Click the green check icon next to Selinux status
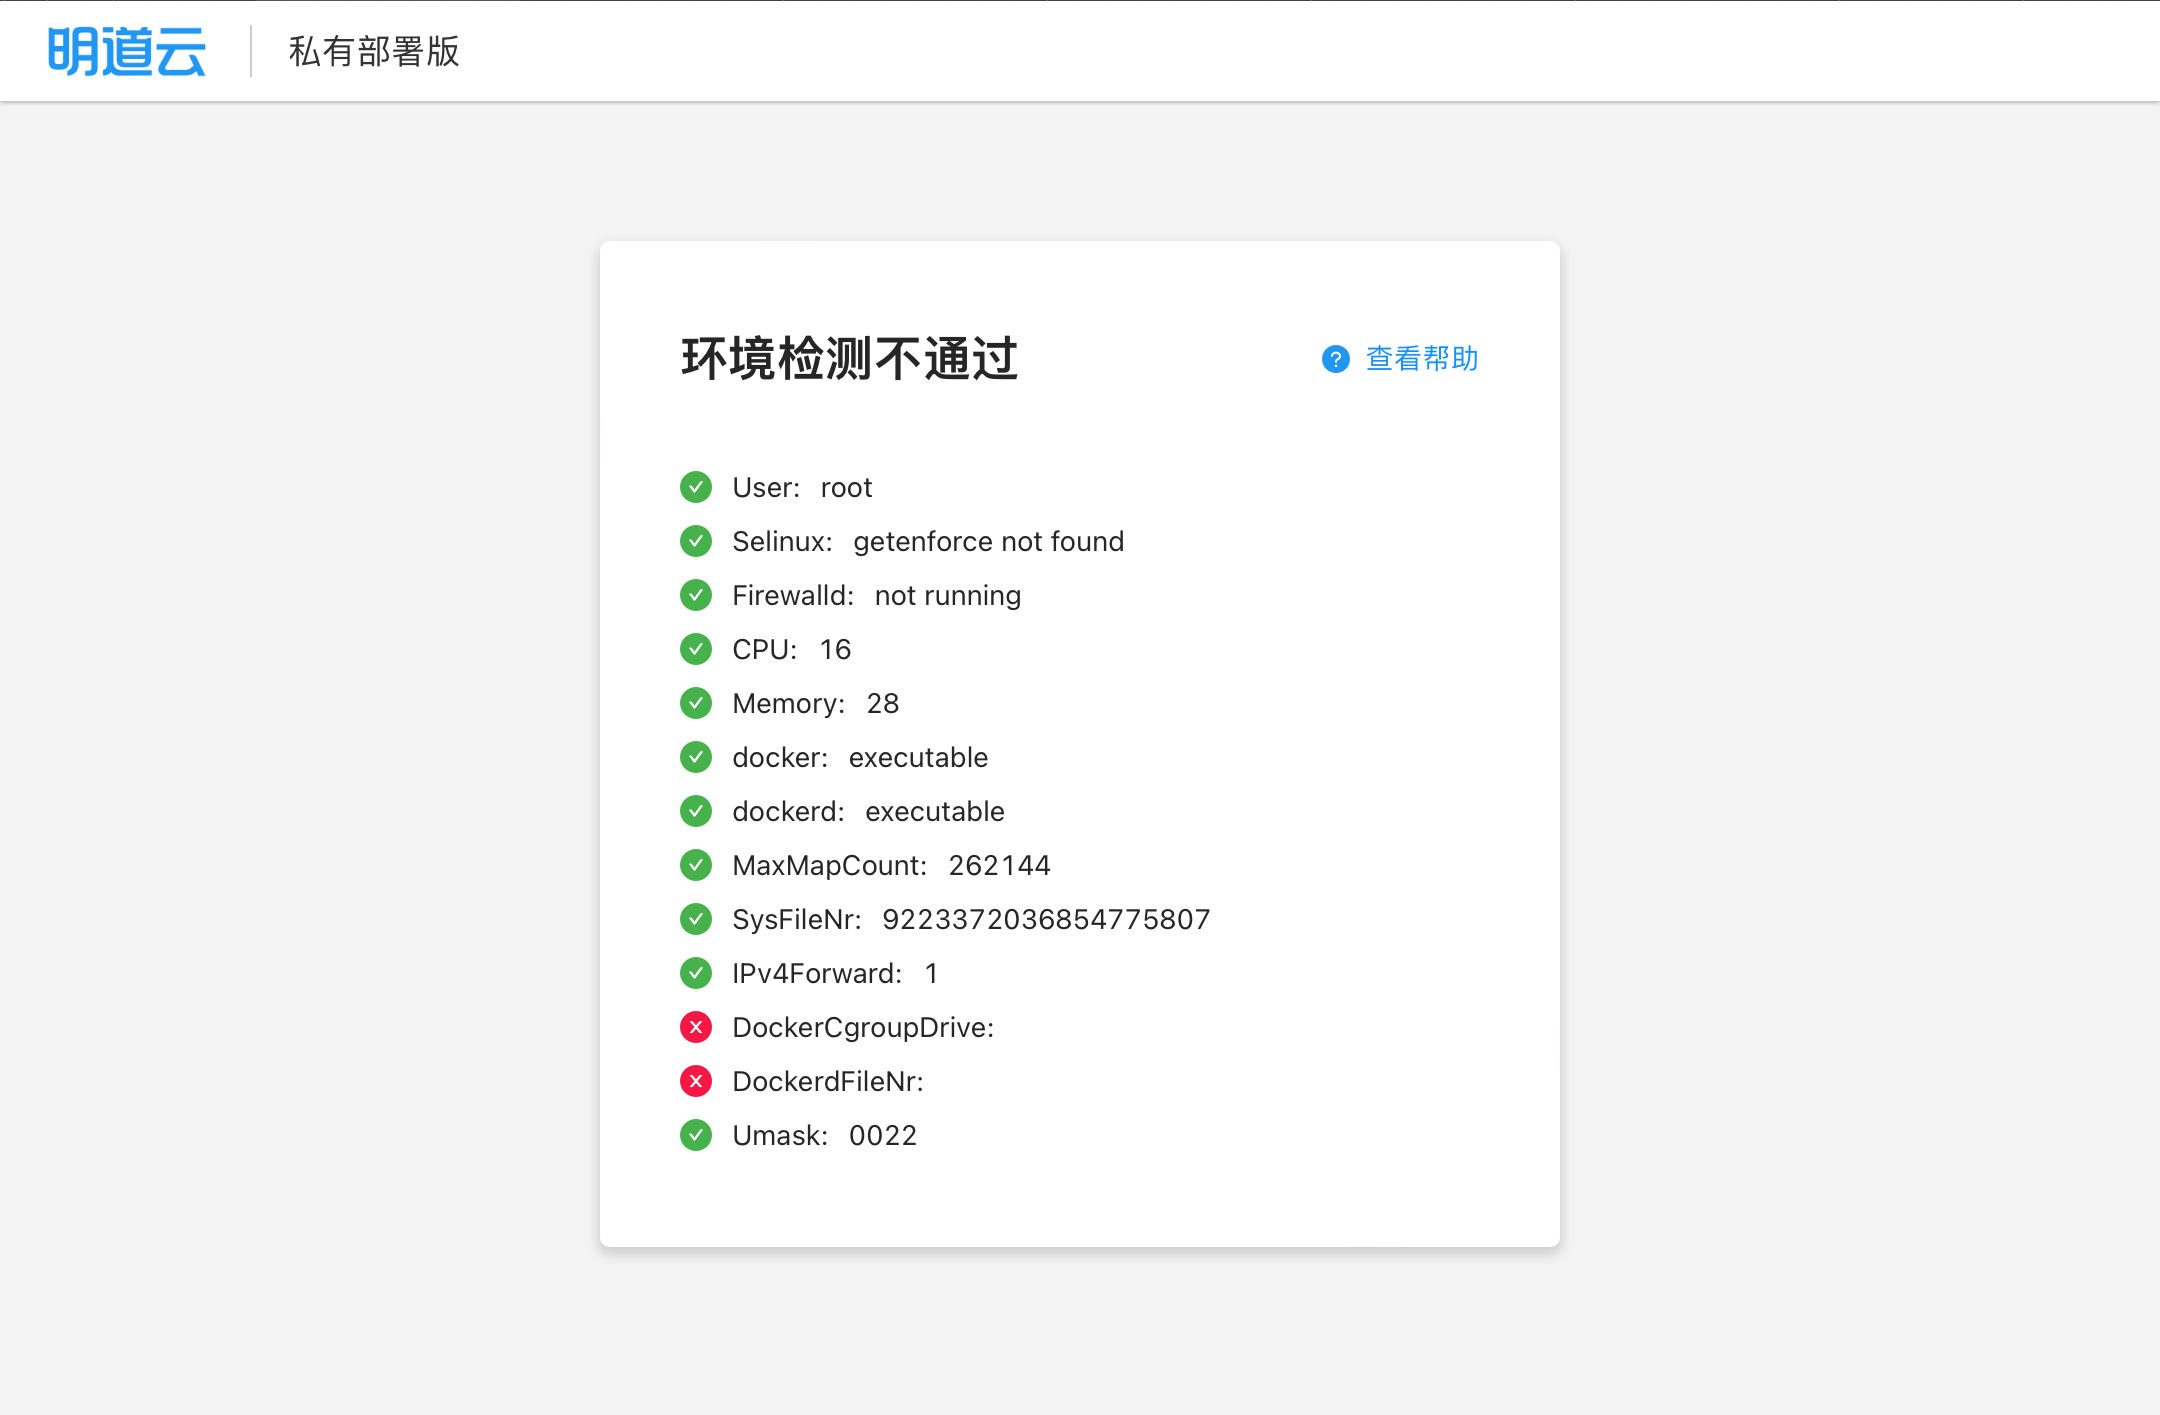Viewport: 2160px width, 1415px height. [696, 541]
